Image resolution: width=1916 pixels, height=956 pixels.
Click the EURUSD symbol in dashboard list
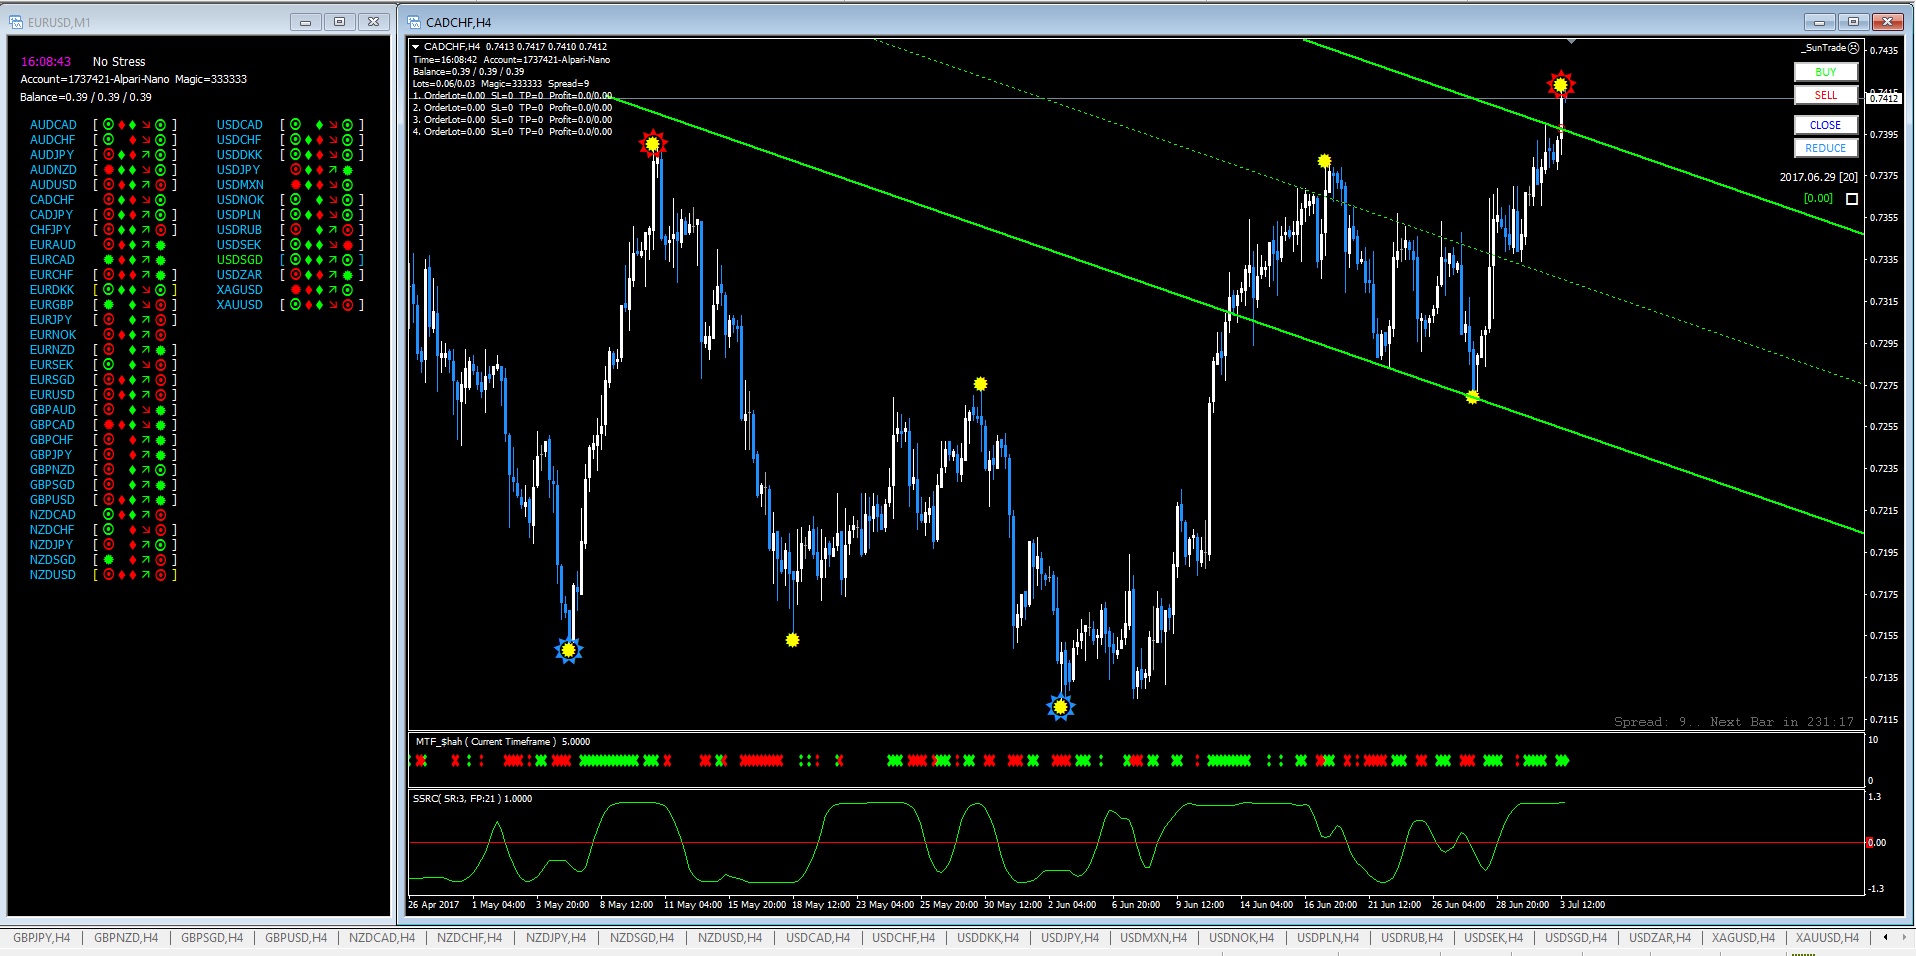(x=52, y=395)
